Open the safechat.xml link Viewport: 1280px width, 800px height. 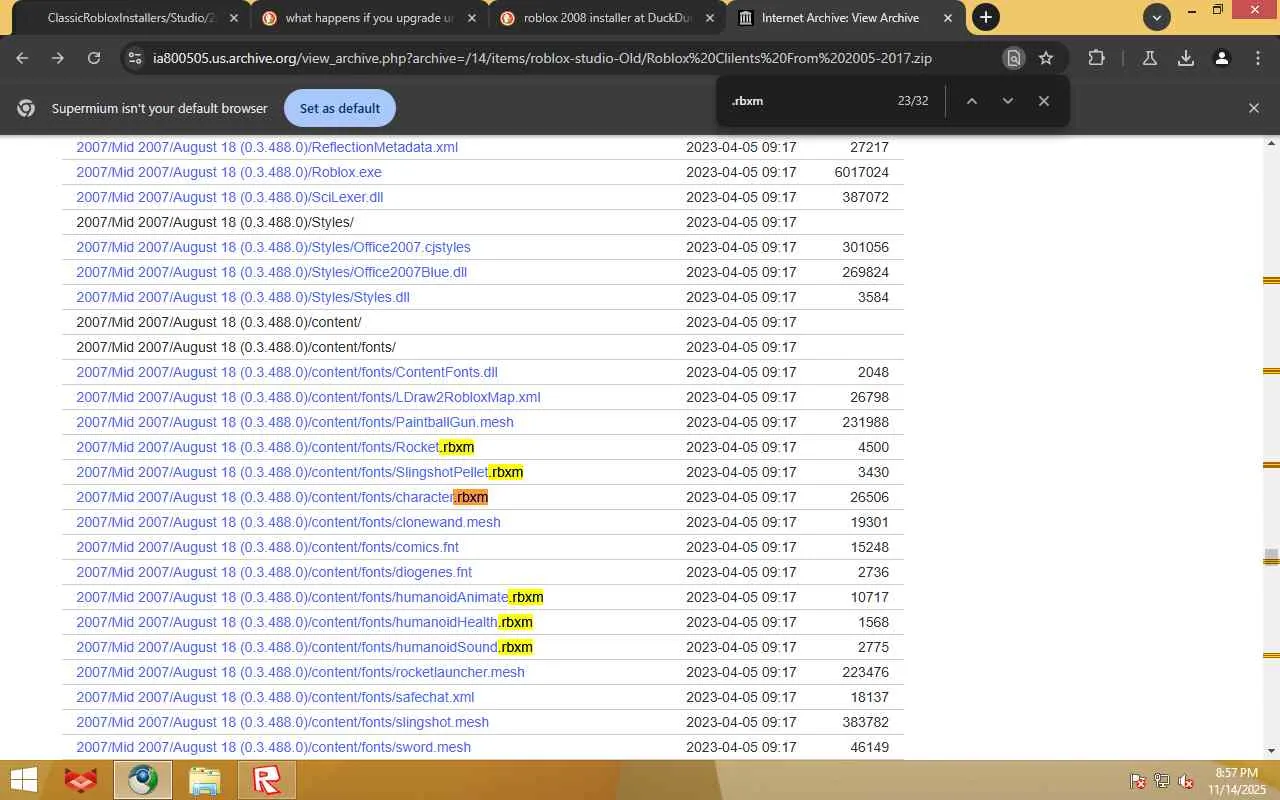[x=275, y=697]
